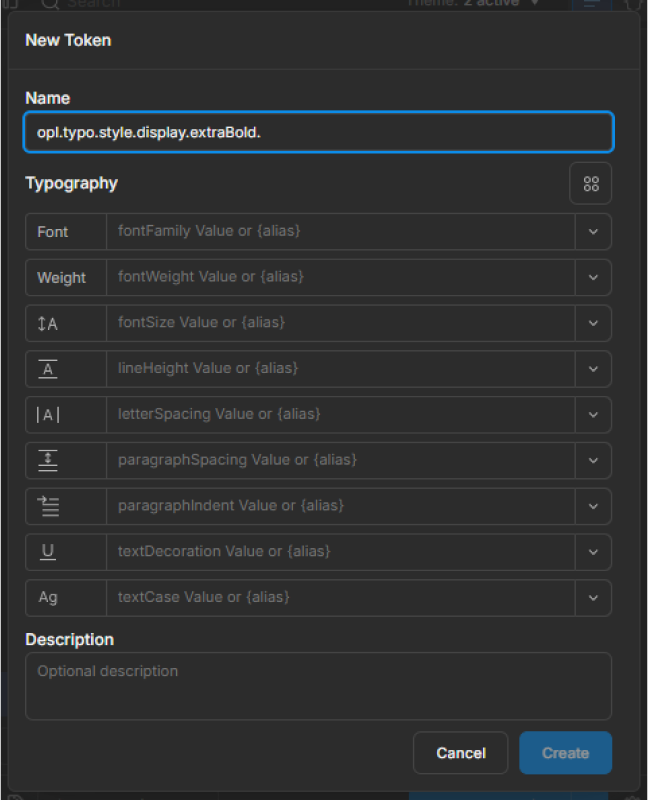Viewport: 648px width, 800px height.
Task: Click the Ag textCase icon
Action: (48, 597)
